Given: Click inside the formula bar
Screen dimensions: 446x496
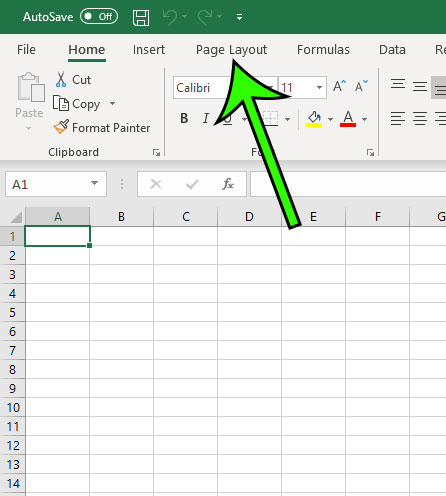Looking at the screenshot, I should (348, 184).
